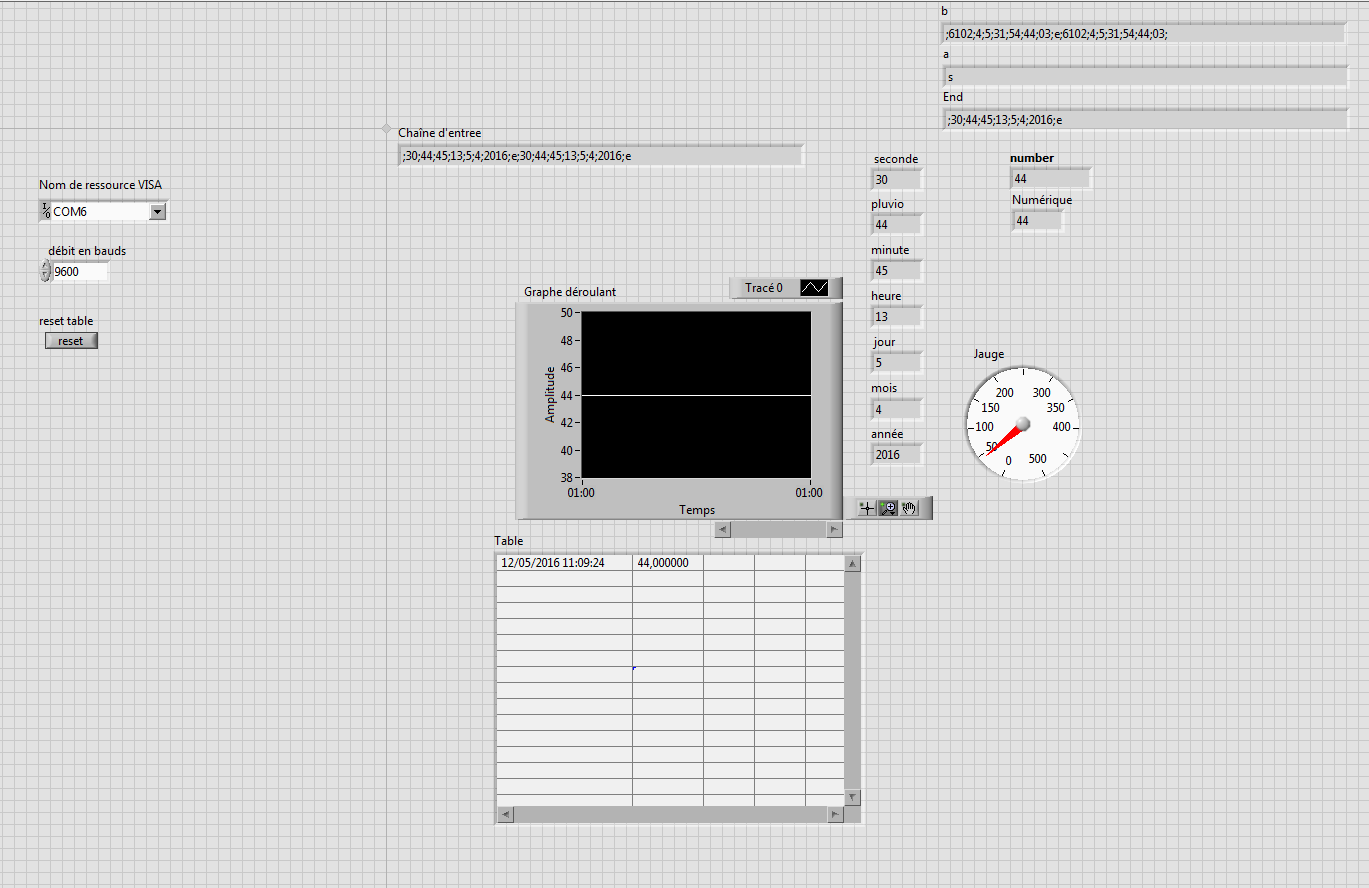Click the 500 mark on the Jauge scale
The width and height of the screenshot is (1369, 888).
pyautogui.click(x=1038, y=460)
